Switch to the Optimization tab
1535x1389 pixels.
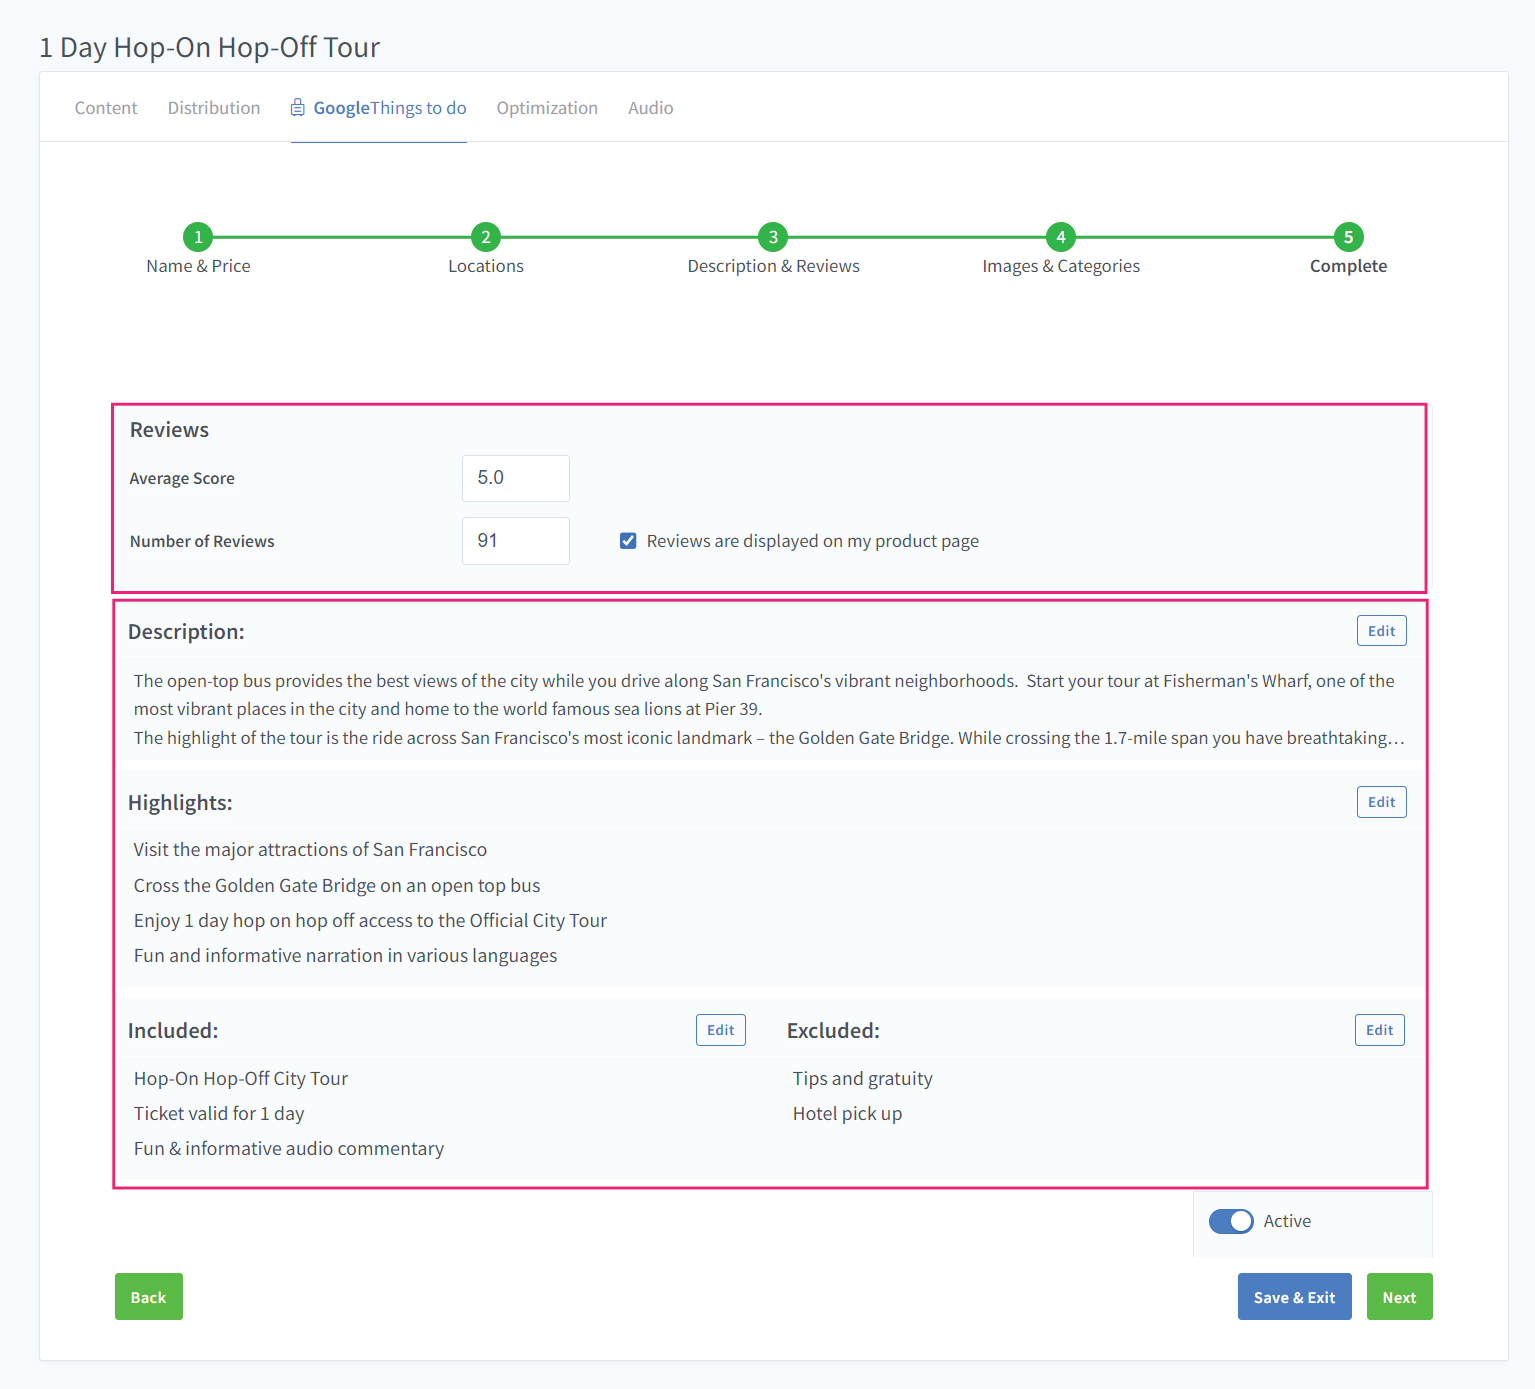click(547, 108)
